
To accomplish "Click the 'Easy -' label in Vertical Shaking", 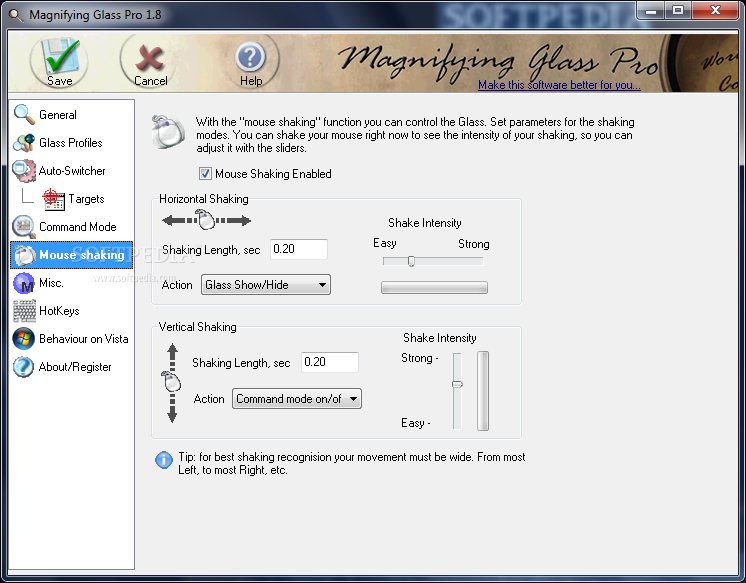I will pyautogui.click(x=415, y=423).
